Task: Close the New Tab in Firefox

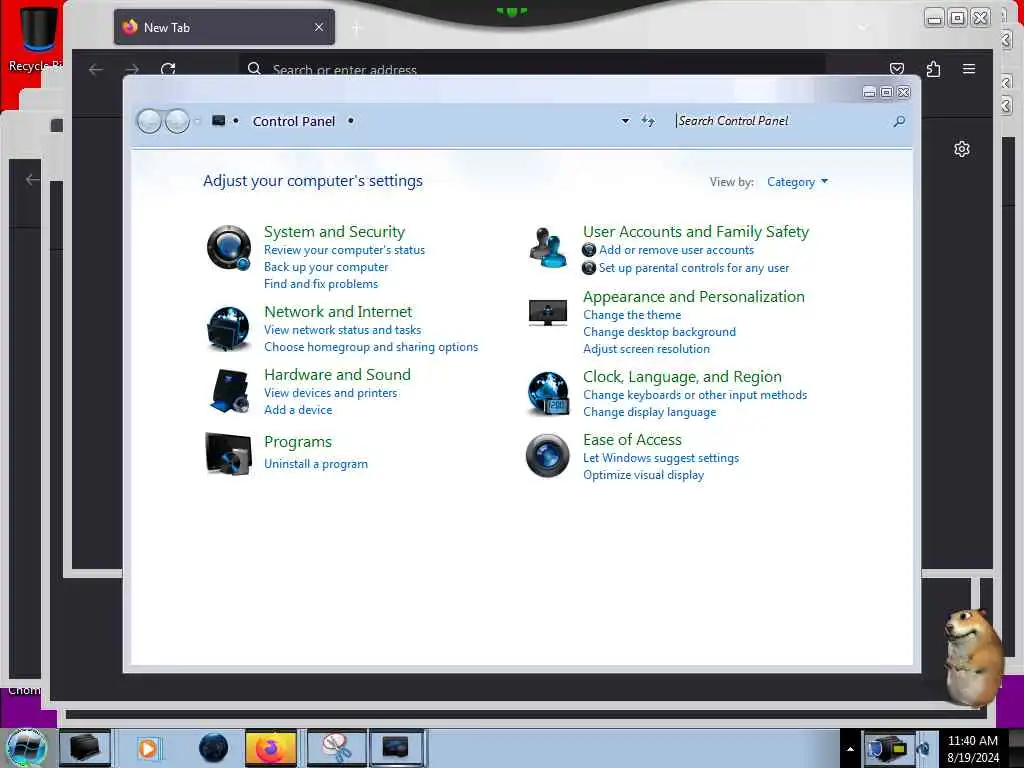Action: click(x=319, y=27)
